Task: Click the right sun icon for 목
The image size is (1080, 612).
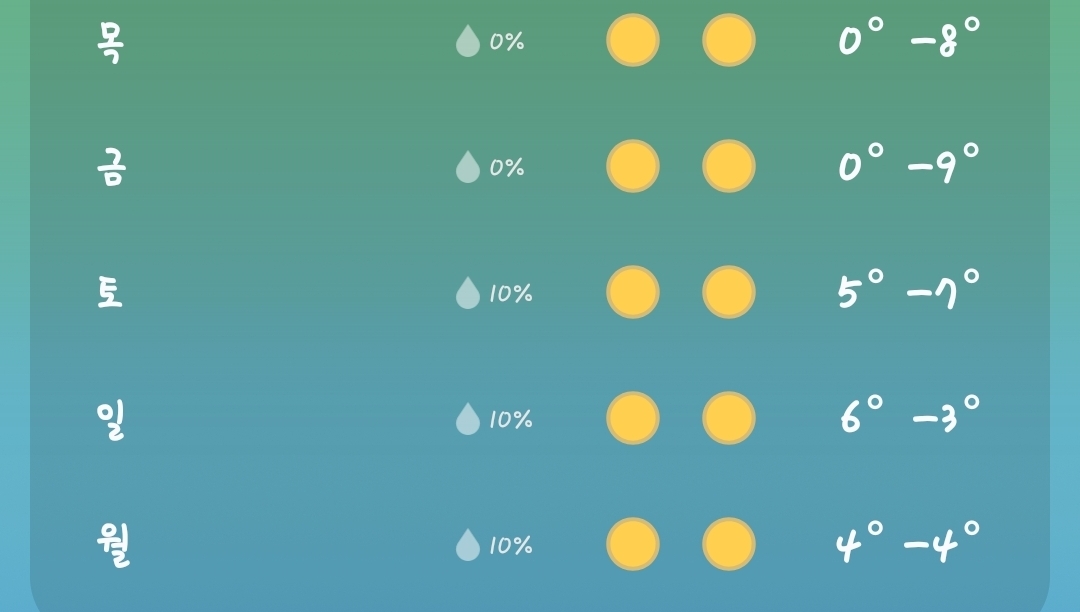Action: coord(729,40)
